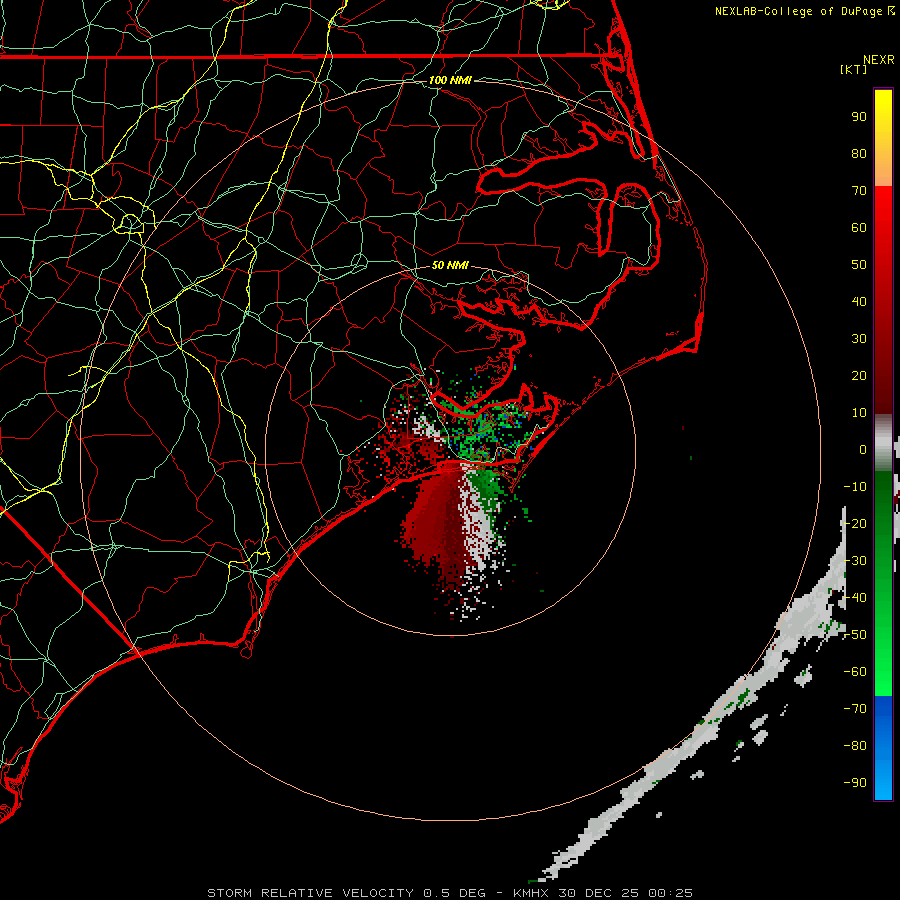The height and width of the screenshot is (900, 900).
Task: Click the 00:25 time in caption
Action: pyautogui.click(x=671, y=893)
